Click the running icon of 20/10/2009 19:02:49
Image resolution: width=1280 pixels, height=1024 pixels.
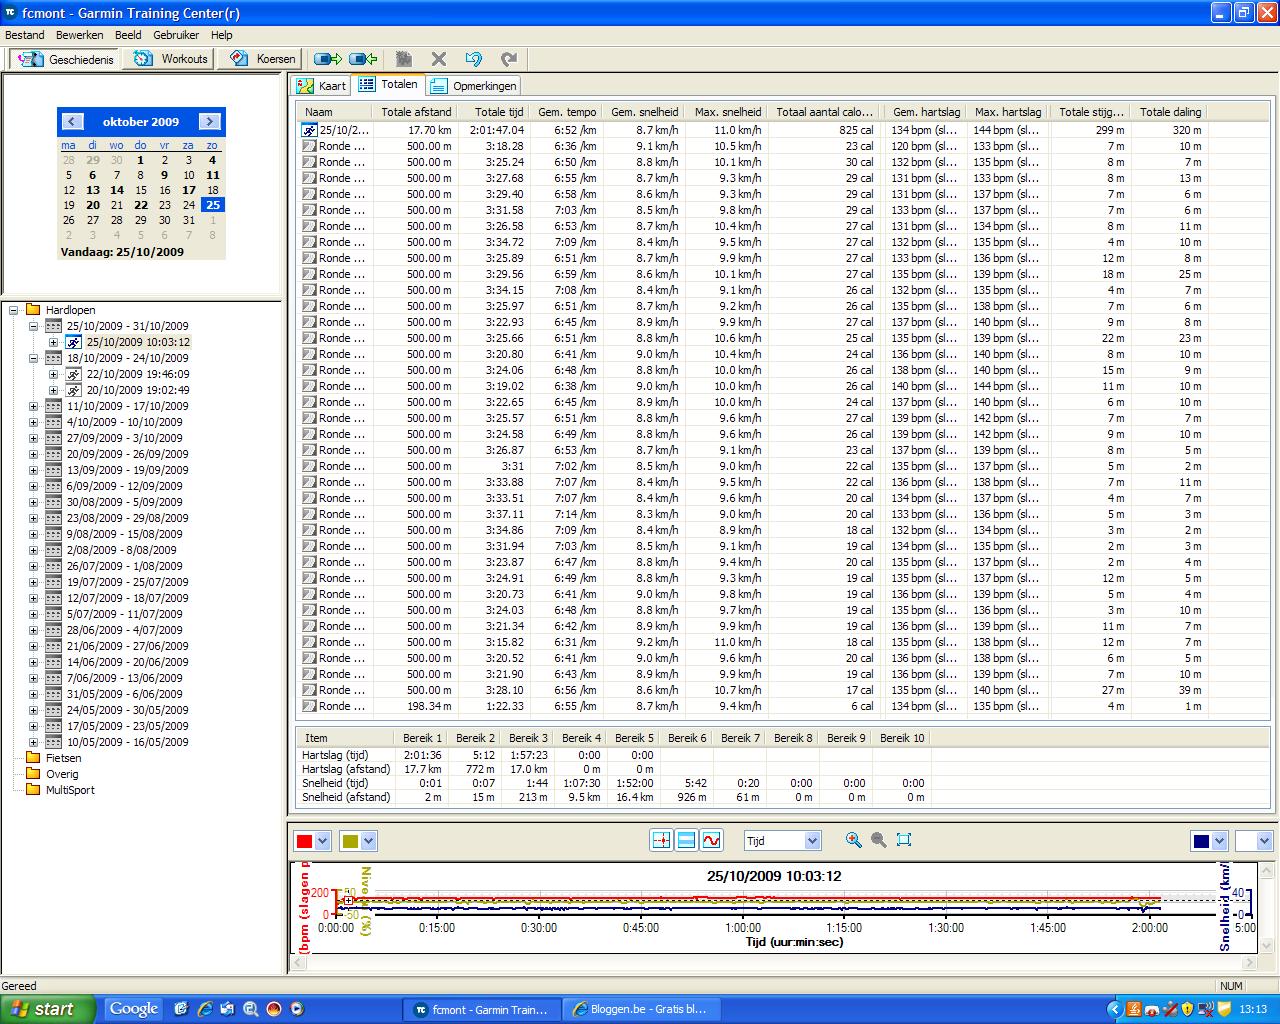pyautogui.click(x=73, y=390)
